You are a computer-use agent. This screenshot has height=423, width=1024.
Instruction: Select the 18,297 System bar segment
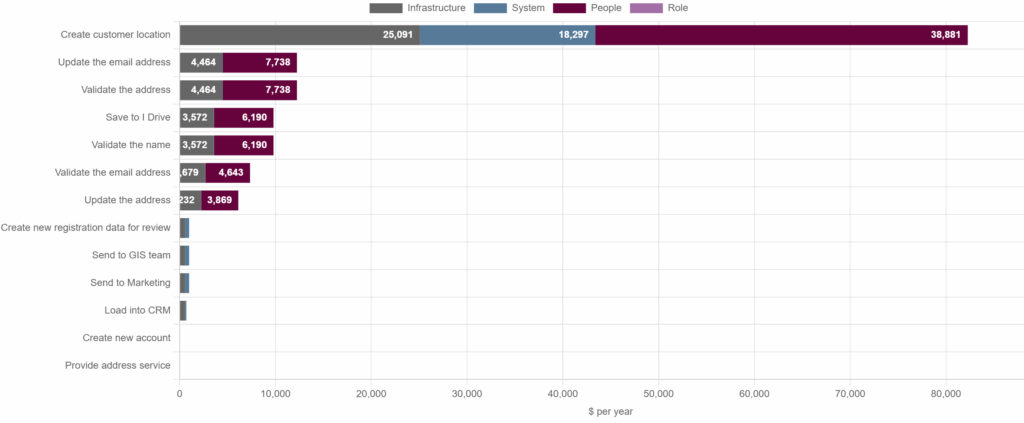(507, 35)
